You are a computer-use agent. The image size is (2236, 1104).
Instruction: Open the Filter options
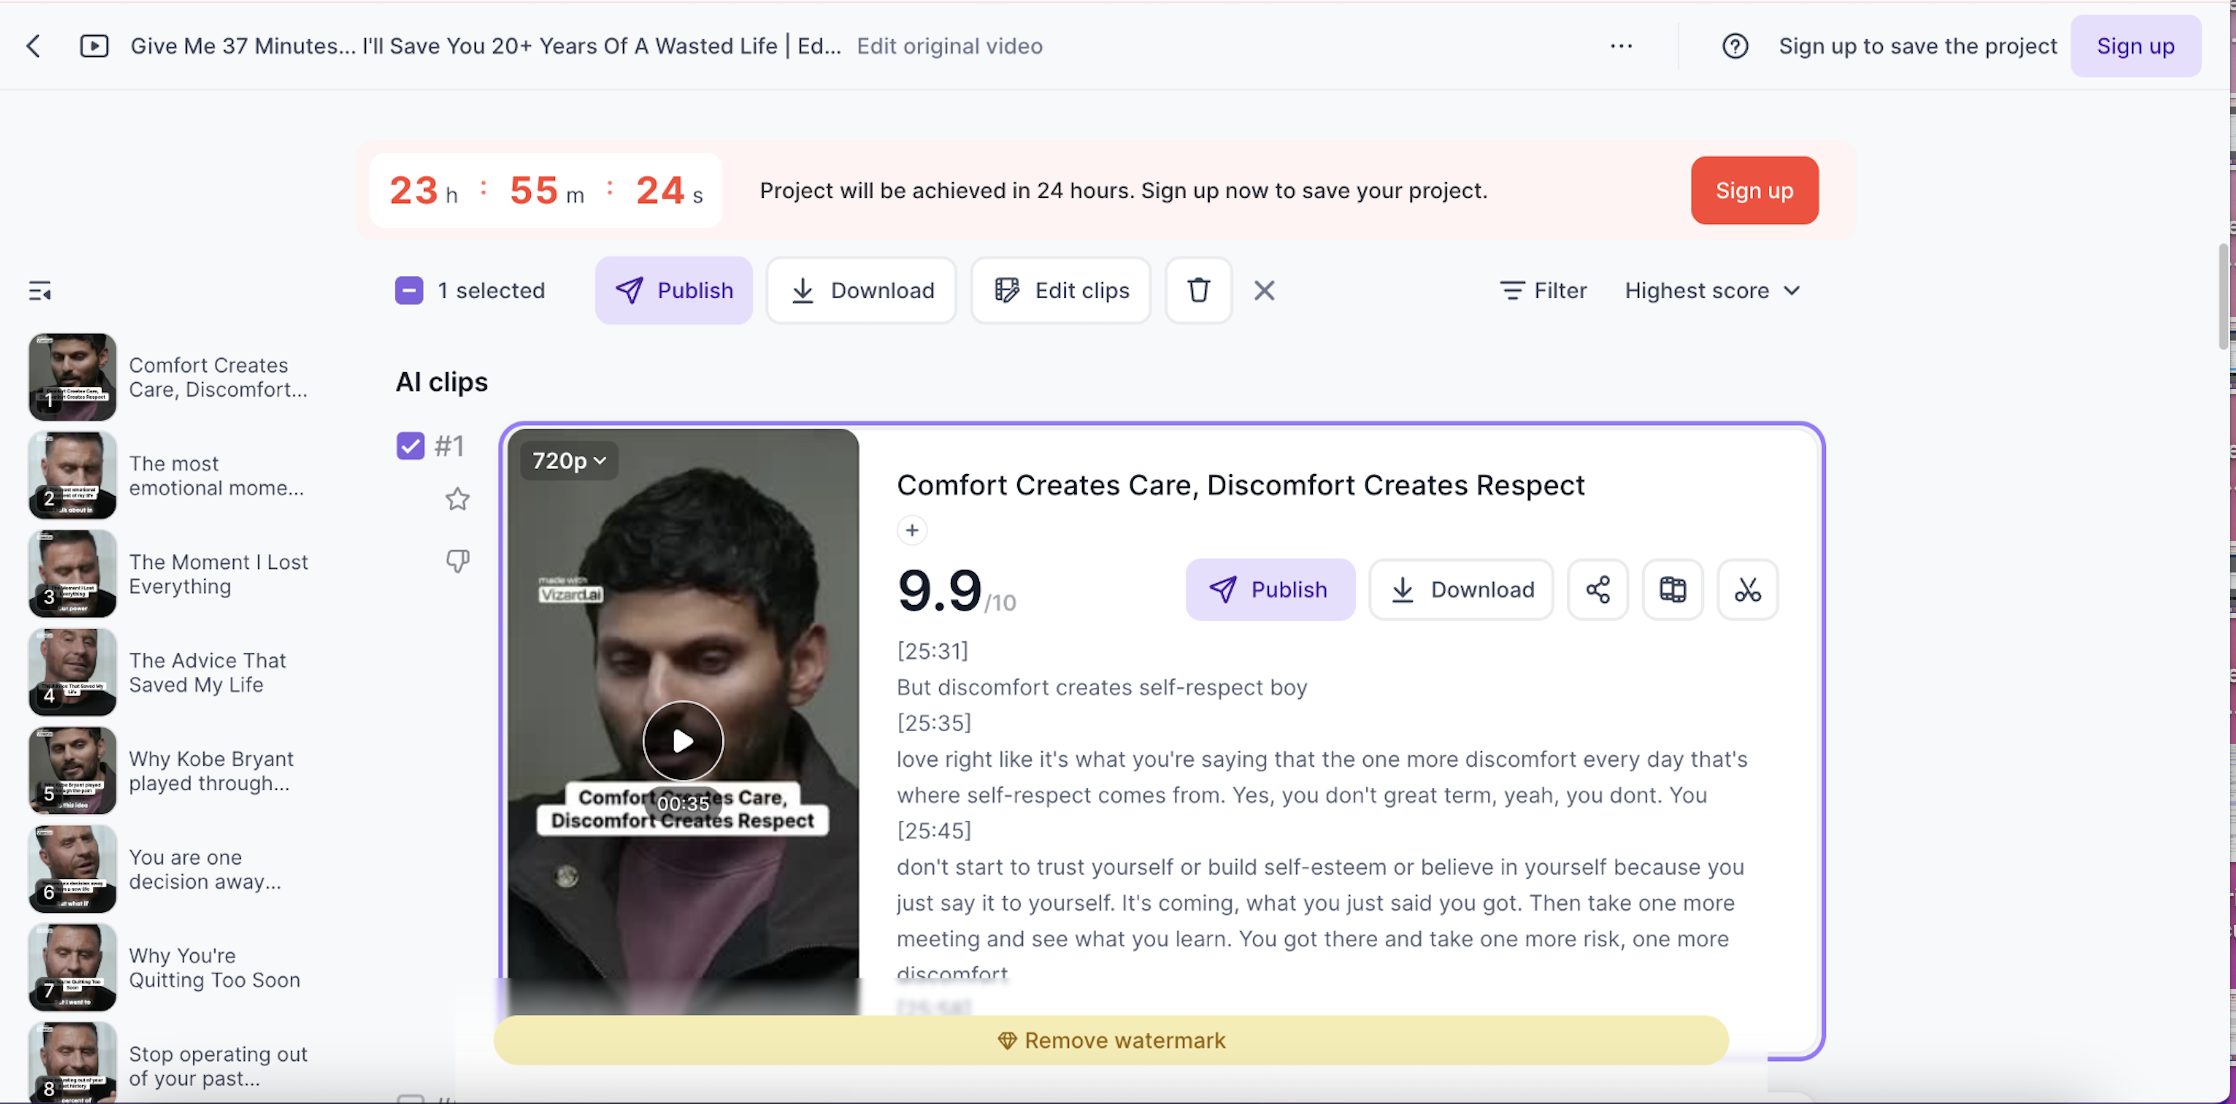pos(1543,290)
